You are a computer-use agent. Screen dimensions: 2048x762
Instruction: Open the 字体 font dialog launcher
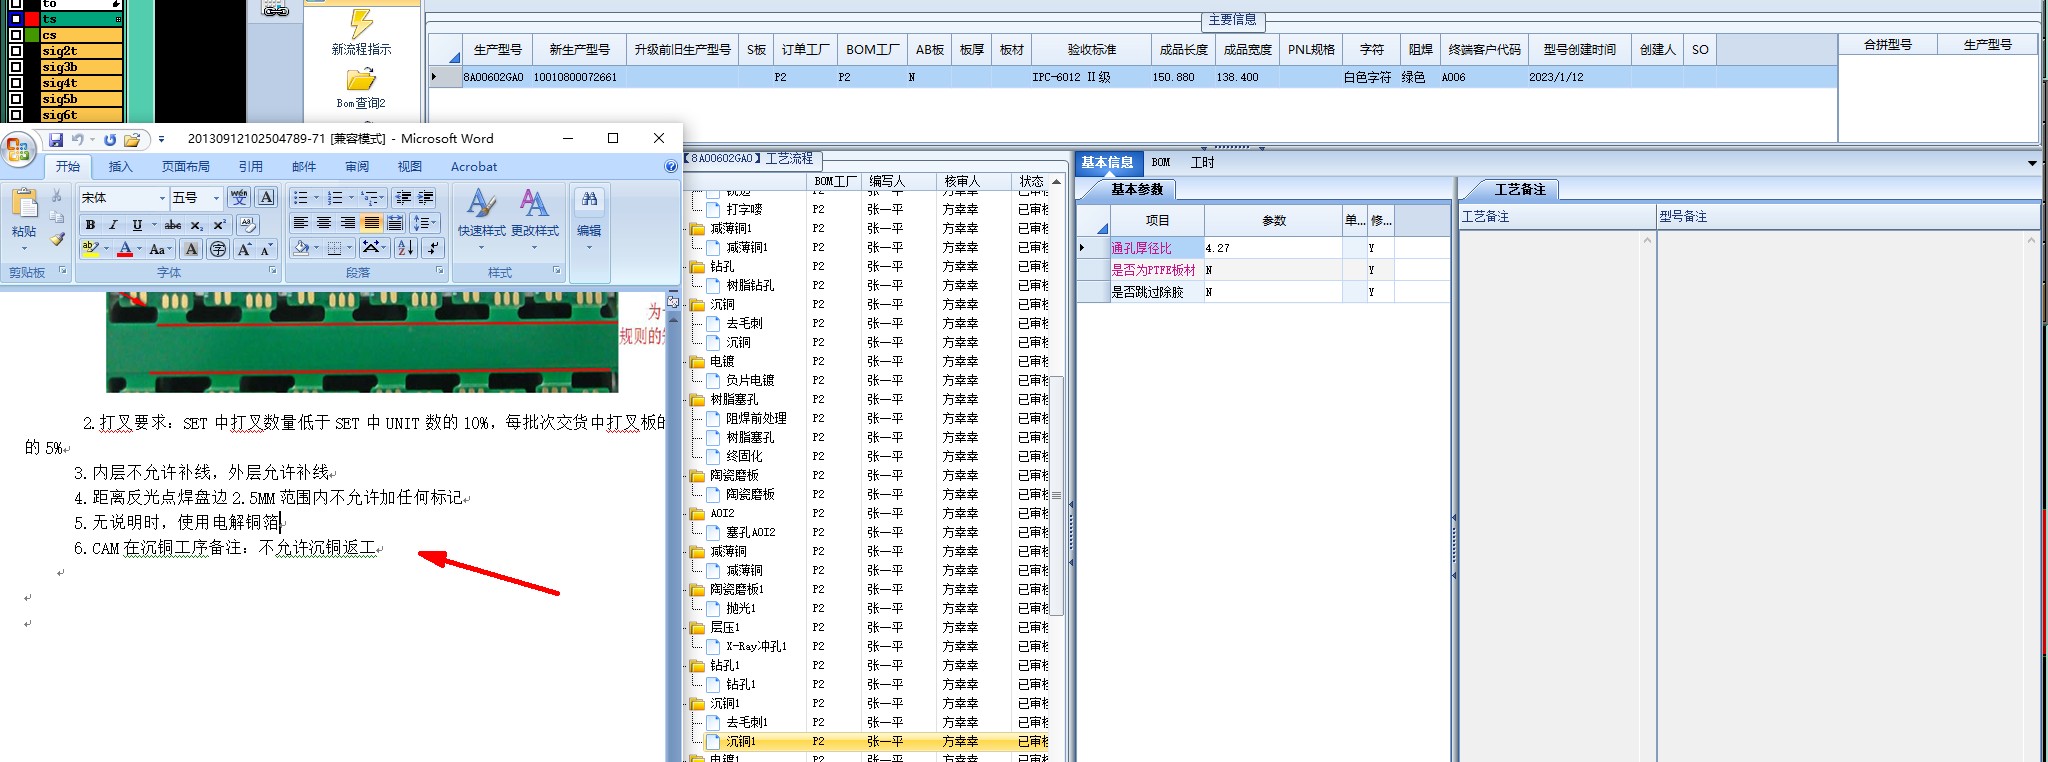pos(272,271)
